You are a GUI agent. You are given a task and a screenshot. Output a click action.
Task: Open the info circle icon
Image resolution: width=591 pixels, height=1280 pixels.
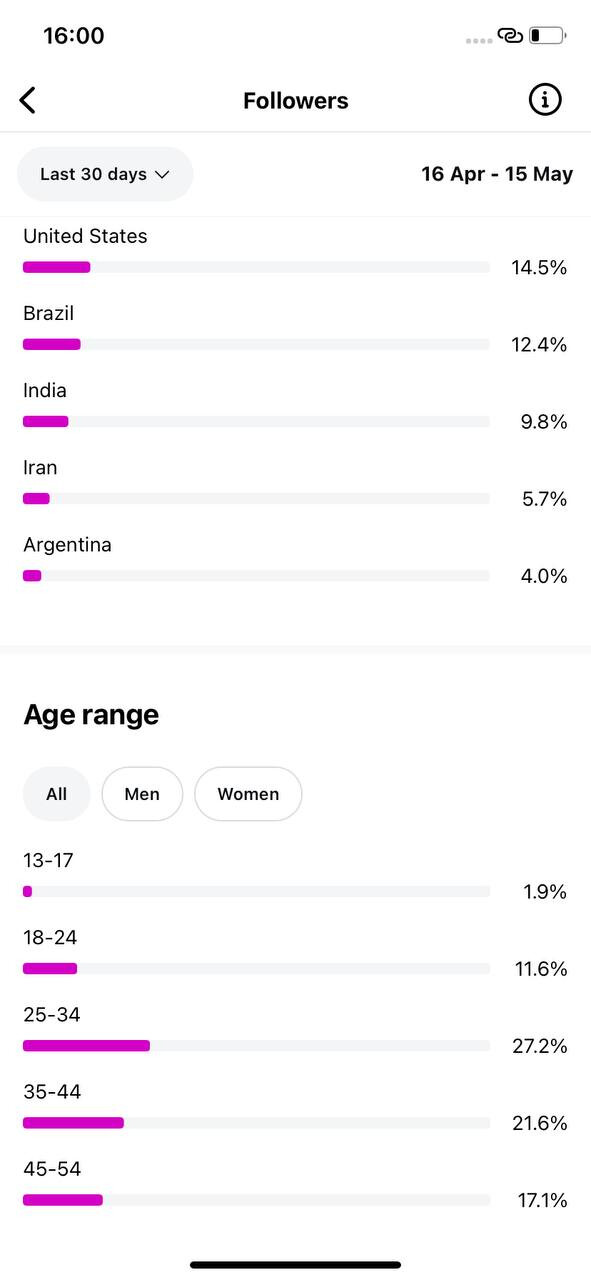[545, 99]
